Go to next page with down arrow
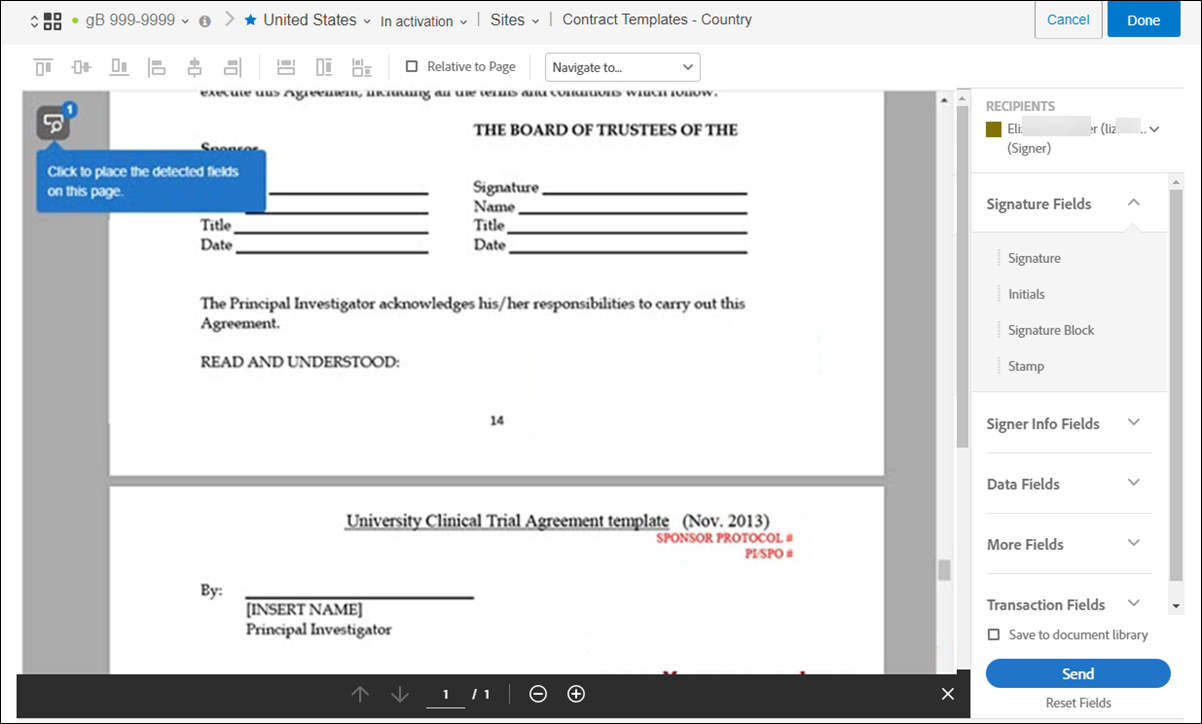 (400, 694)
